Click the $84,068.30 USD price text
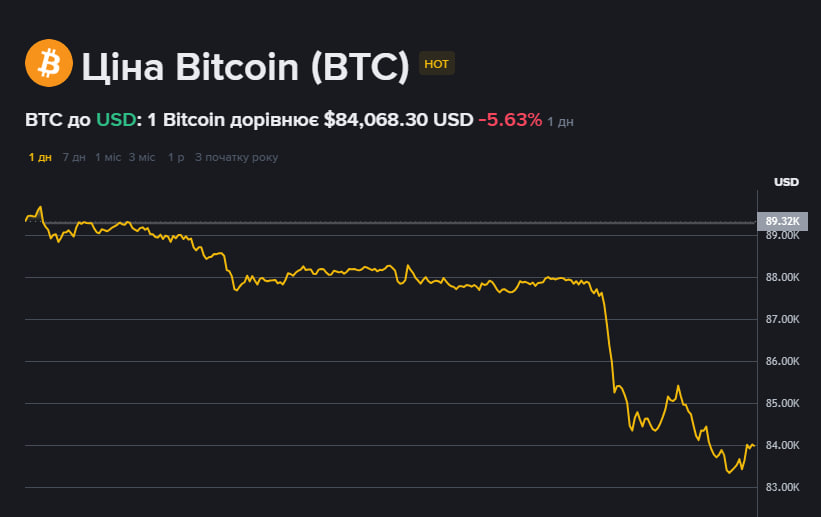The width and height of the screenshot is (821, 517). (x=398, y=120)
